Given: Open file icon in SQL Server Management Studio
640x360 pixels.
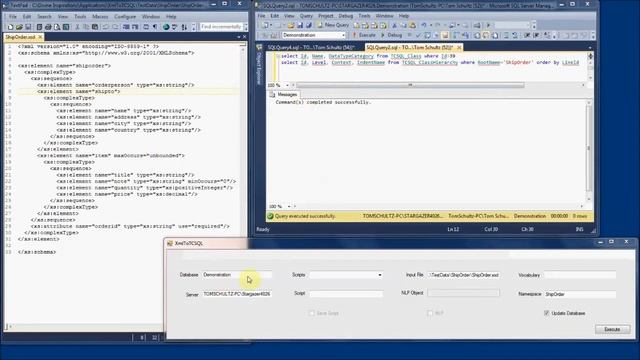Looking at the screenshot, I should point(291,25).
